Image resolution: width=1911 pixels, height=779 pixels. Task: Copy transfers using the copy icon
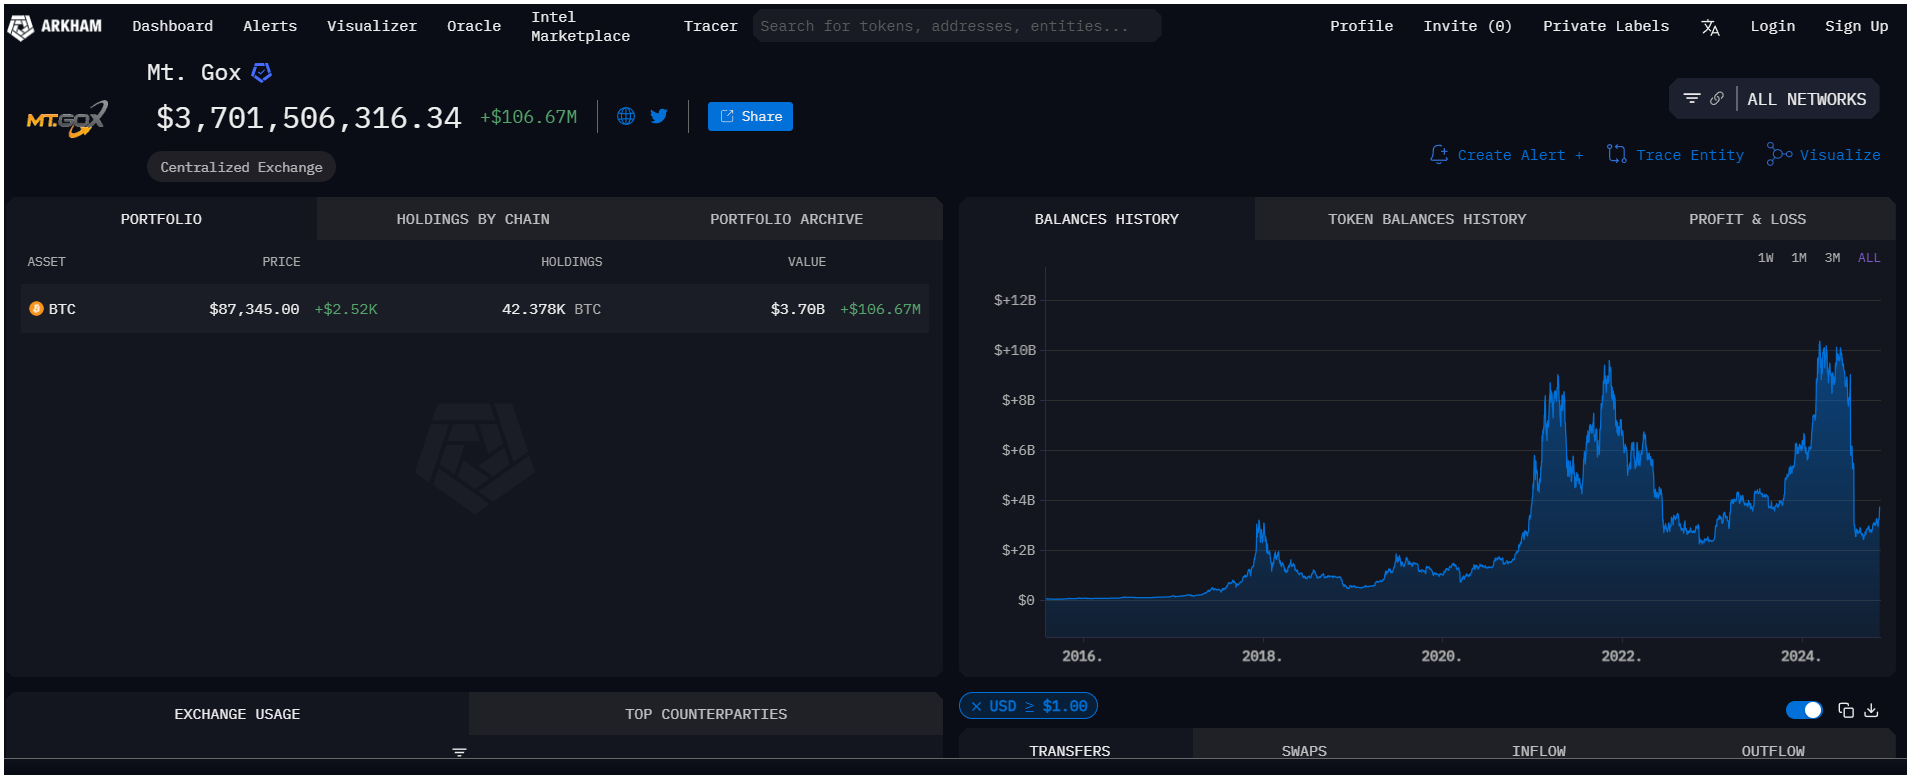pyautogui.click(x=1846, y=710)
